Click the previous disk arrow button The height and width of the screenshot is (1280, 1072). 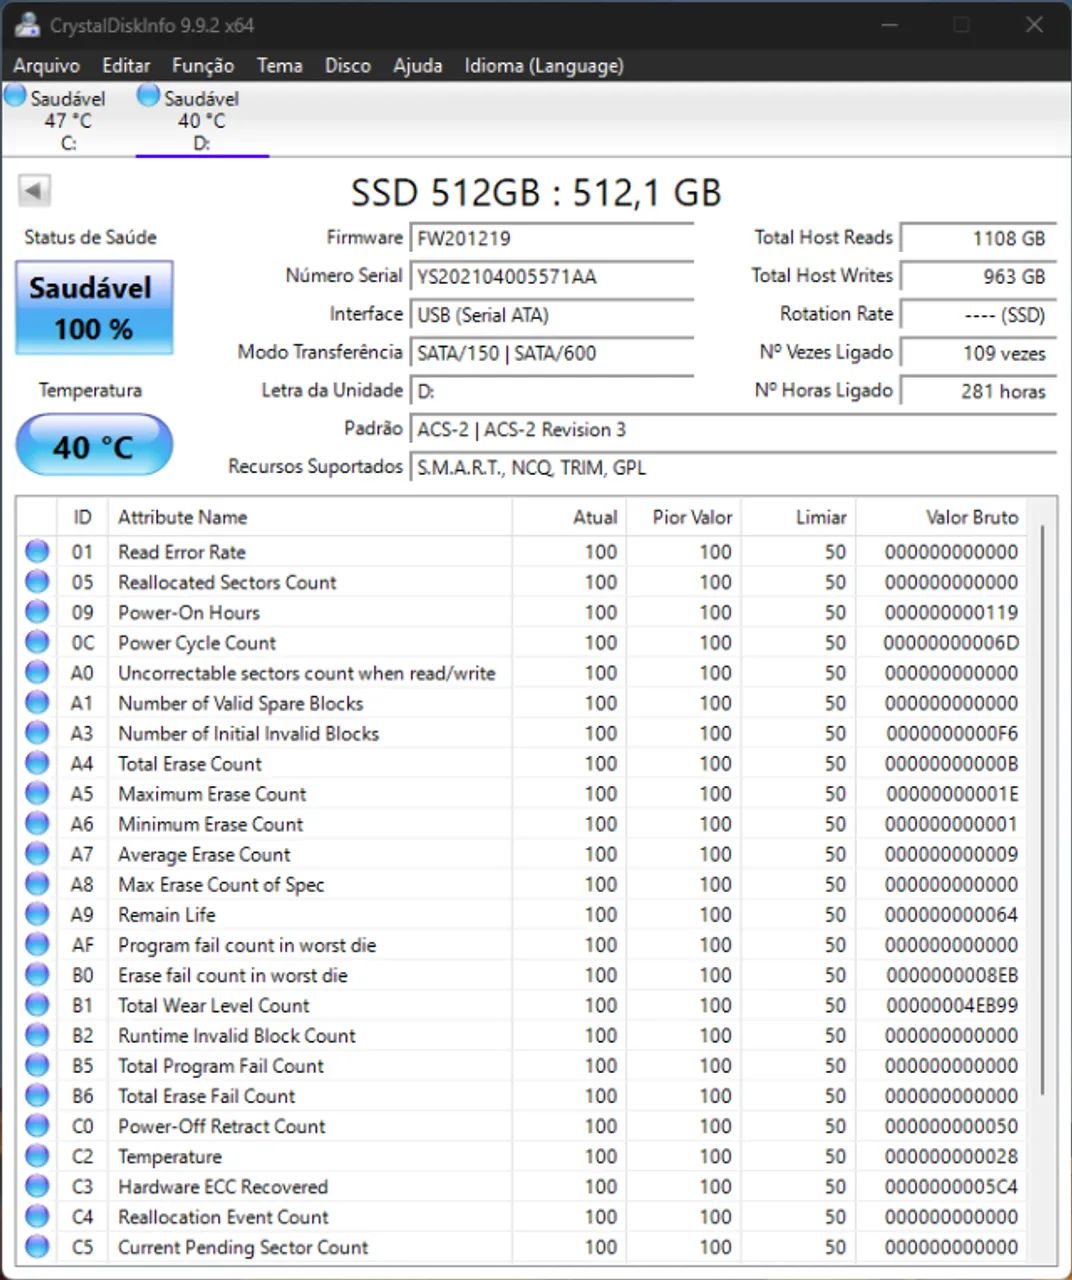tap(34, 191)
